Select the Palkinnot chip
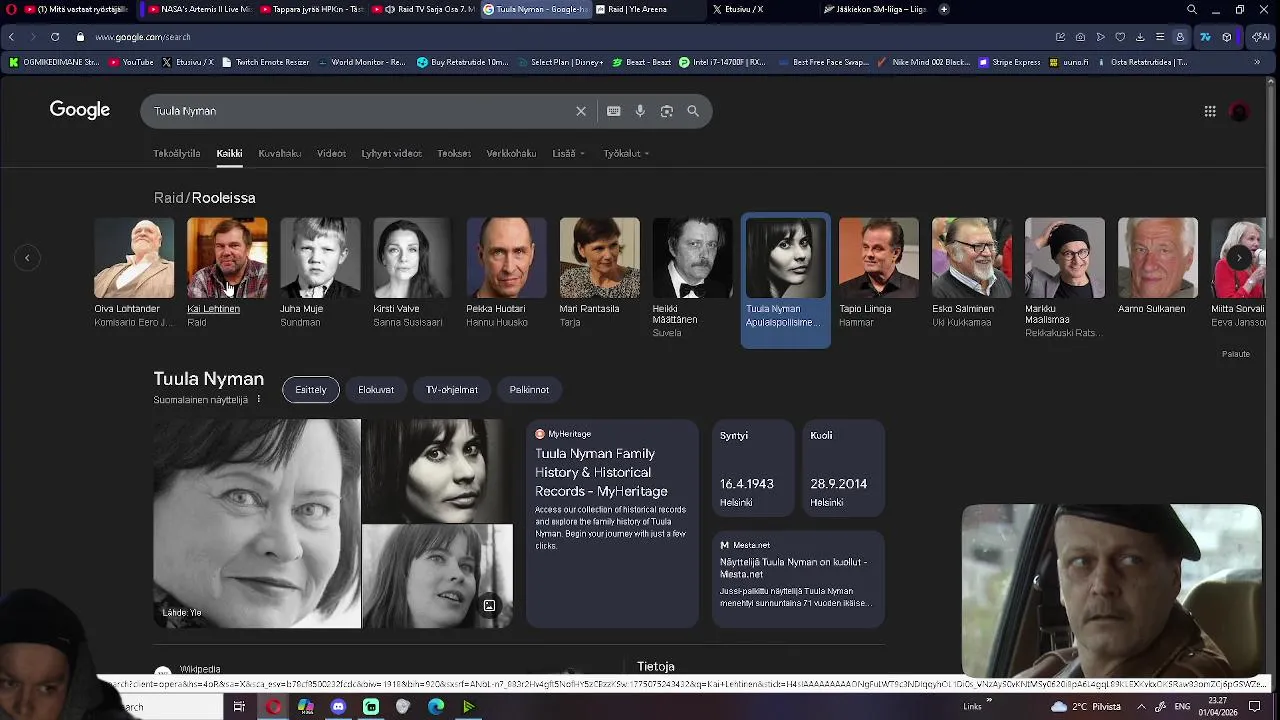 529,390
